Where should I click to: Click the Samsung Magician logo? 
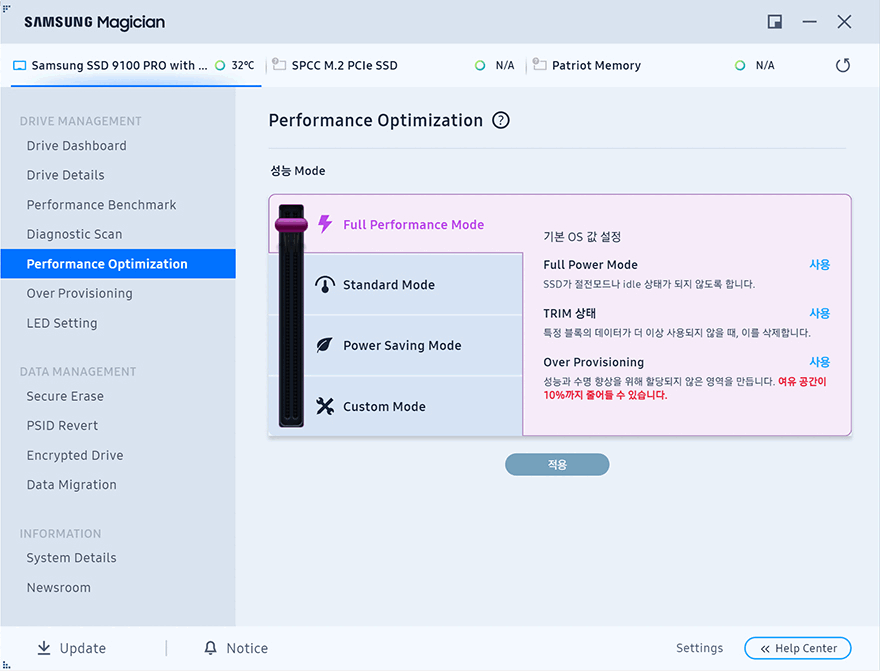pyautogui.click(x=94, y=22)
